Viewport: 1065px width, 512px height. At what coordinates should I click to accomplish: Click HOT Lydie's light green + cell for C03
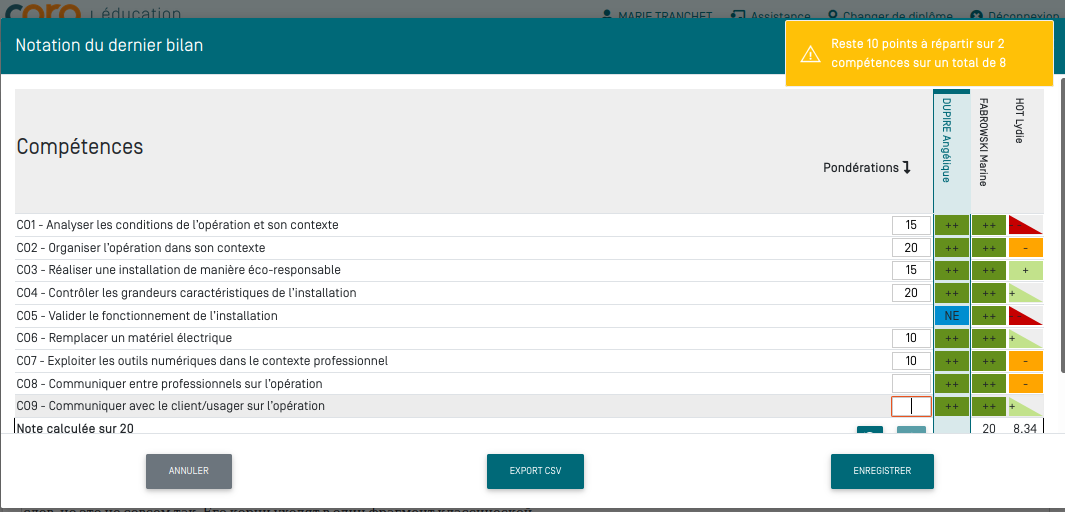click(1025, 270)
